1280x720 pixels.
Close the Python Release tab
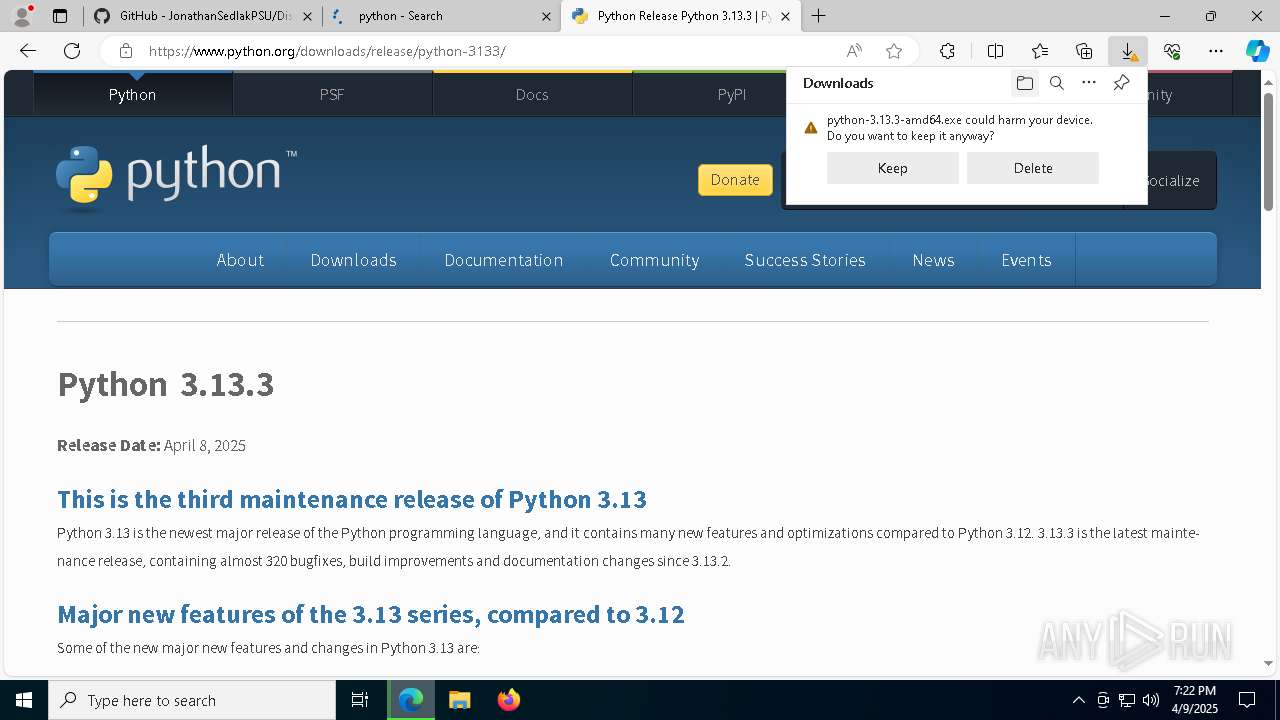786,16
